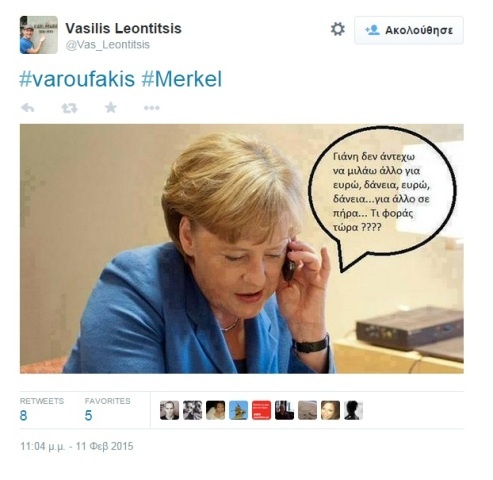The height and width of the screenshot is (480, 493).
Task: Open the three-dots more options icon
Action: [152, 108]
